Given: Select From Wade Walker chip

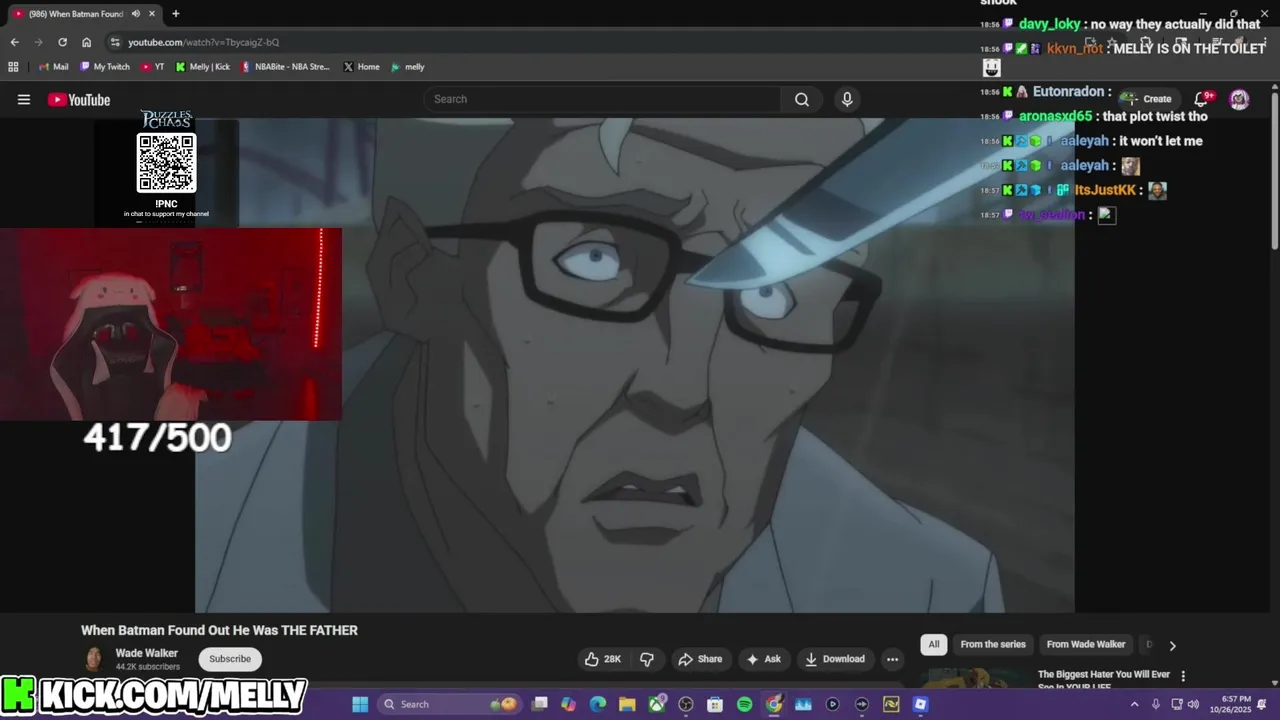Looking at the screenshot, I should [x=1086, y=645].
